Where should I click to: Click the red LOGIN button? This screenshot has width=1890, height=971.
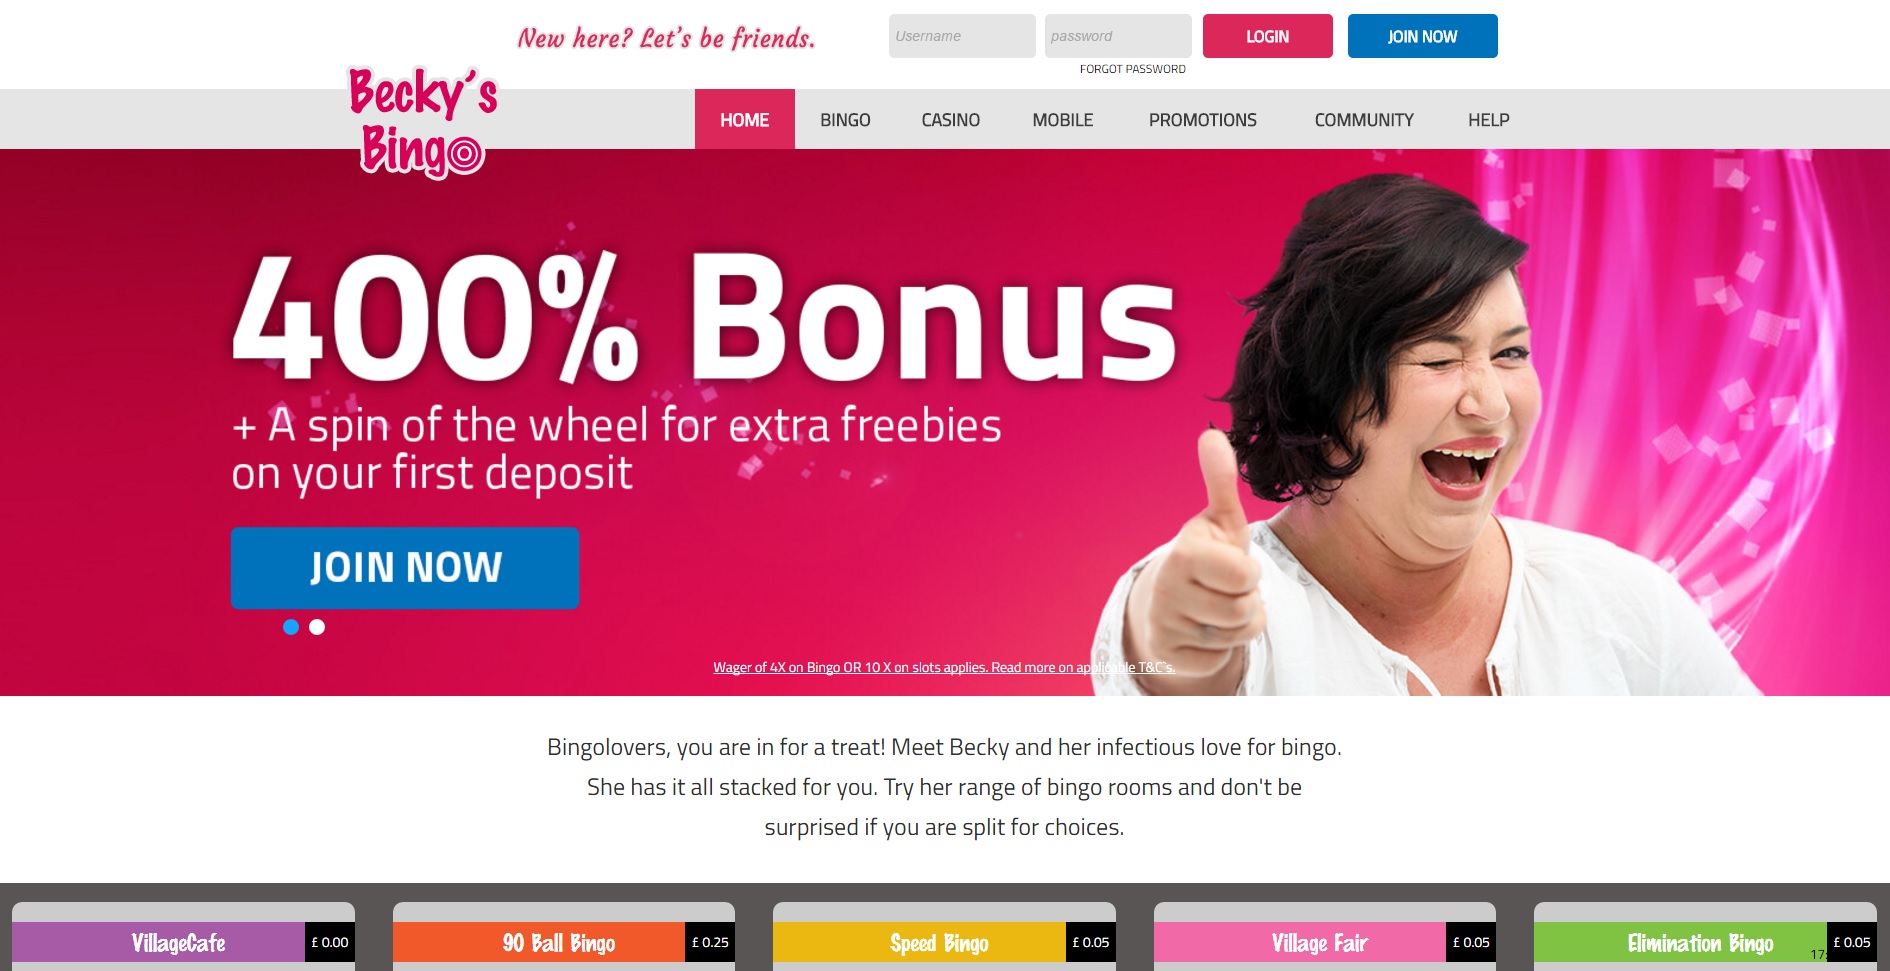[x=1268, y=36]
